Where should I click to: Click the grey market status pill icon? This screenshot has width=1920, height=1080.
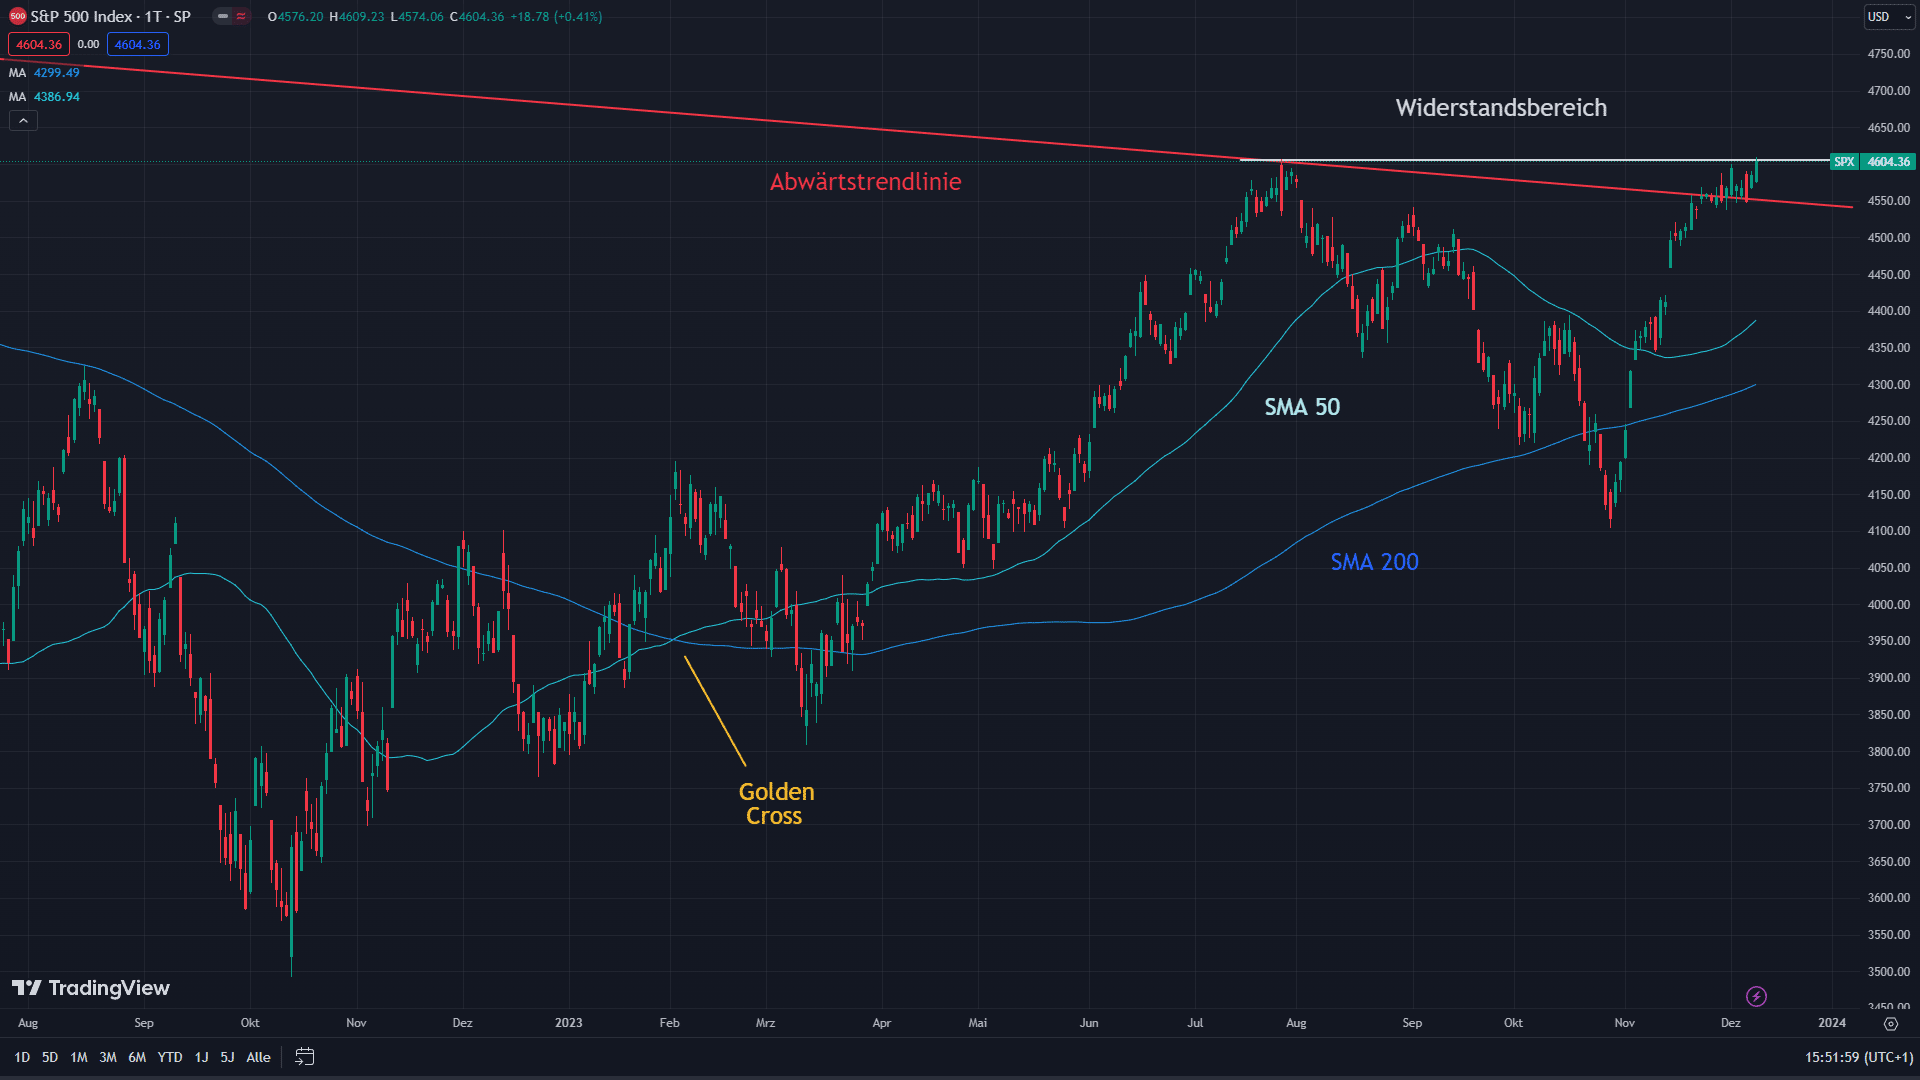223,16
